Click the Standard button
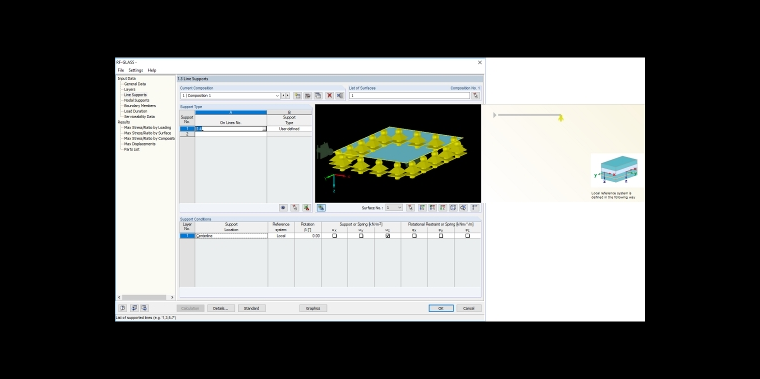Viewport: 760px width, 379px height. coord(252,308)
